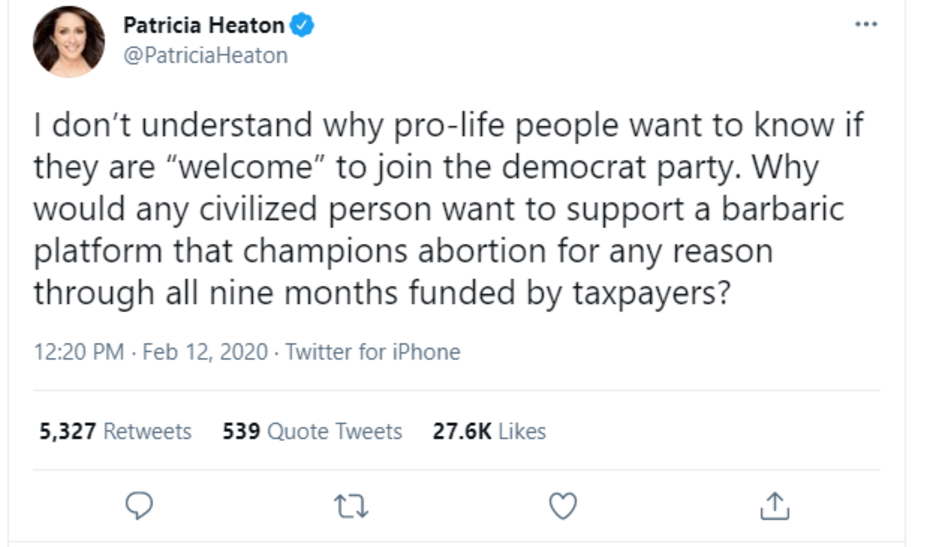
Task: Click the 12:20 PM time
Action: [x=79, y=352]
